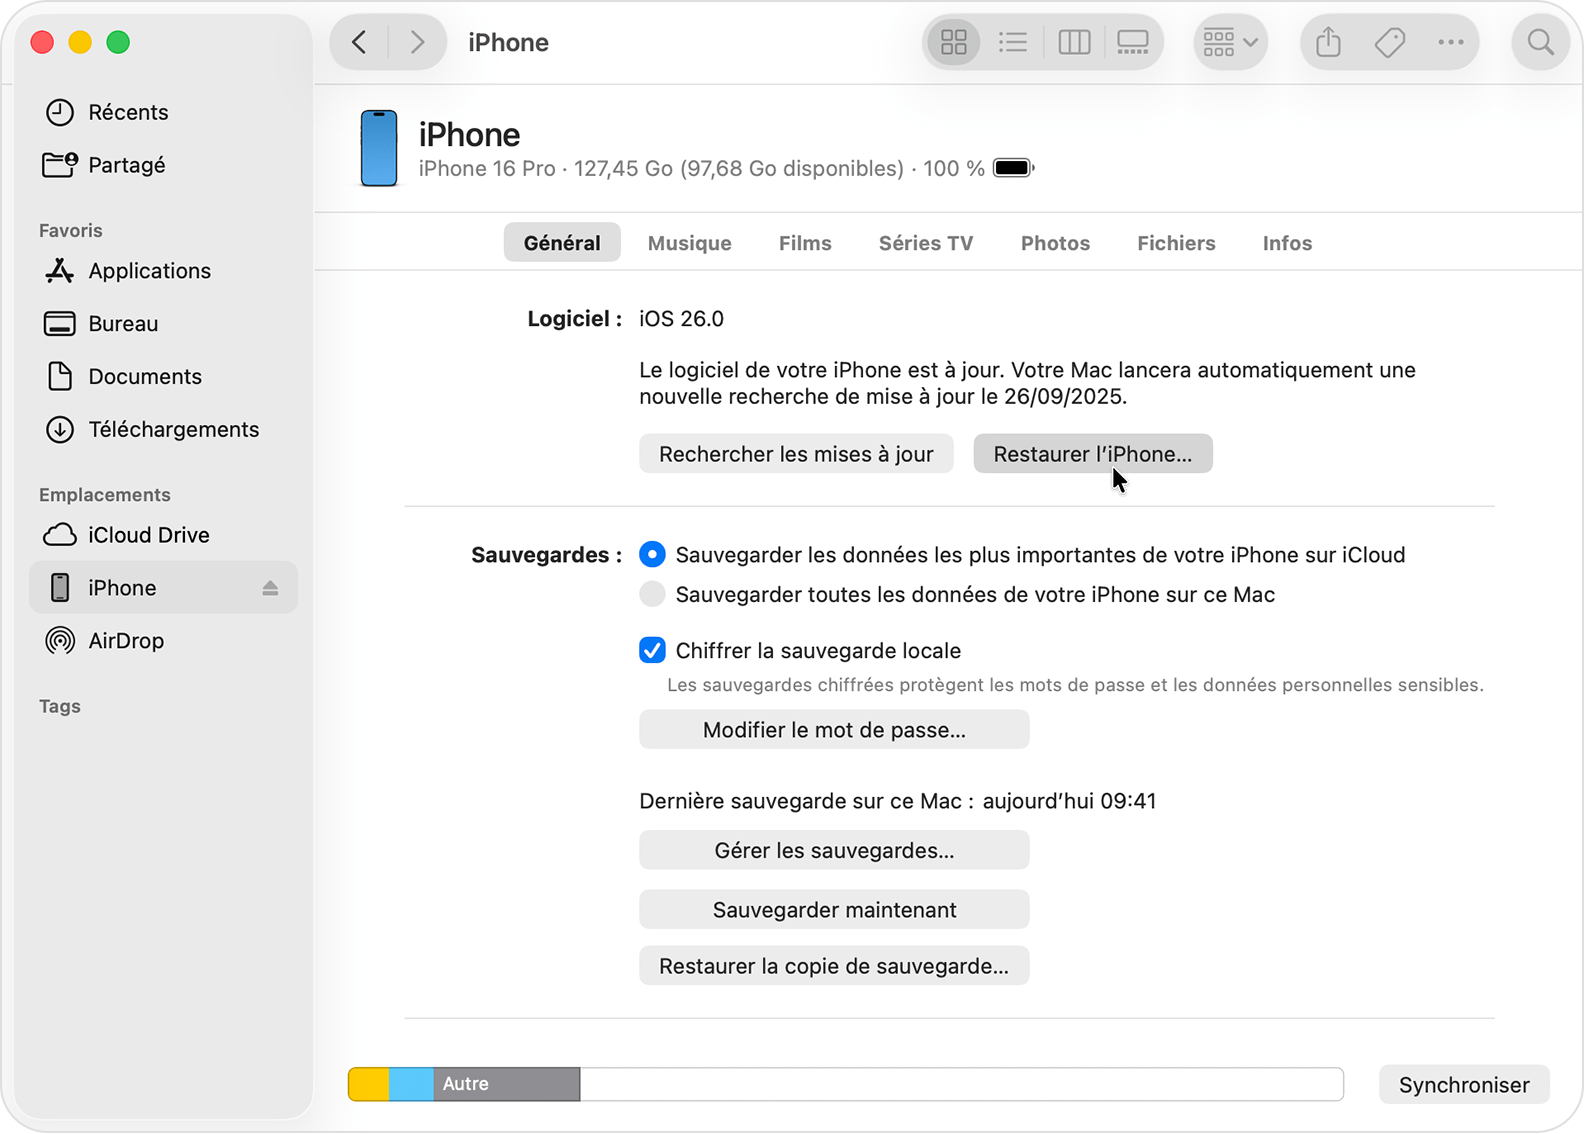Click the blue storage bar segment

click(x=411, y=1084)
